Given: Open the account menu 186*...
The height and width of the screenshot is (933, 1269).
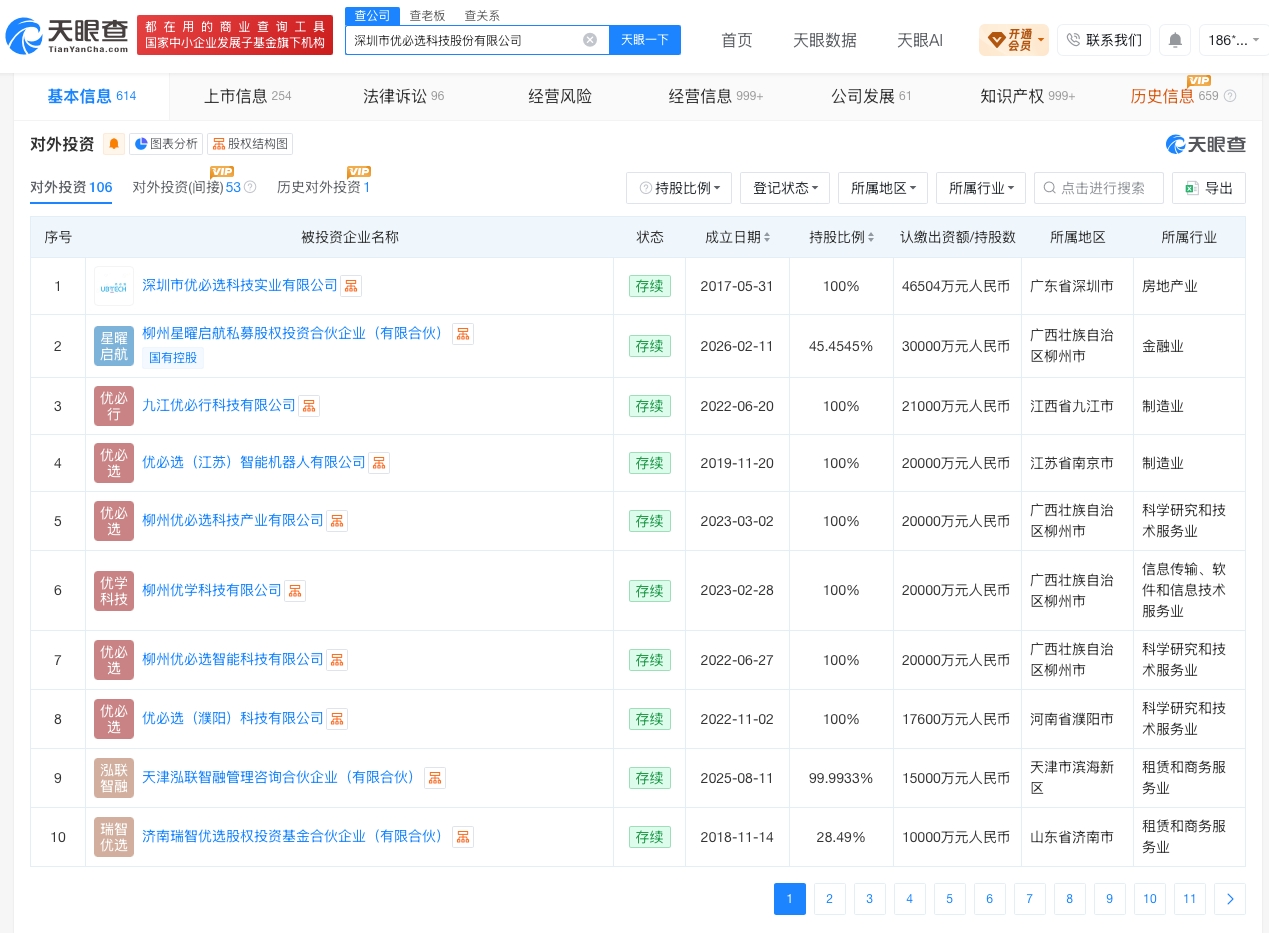Looking at the screenshot, I should pyautogui.click(x=1233, y=40).
